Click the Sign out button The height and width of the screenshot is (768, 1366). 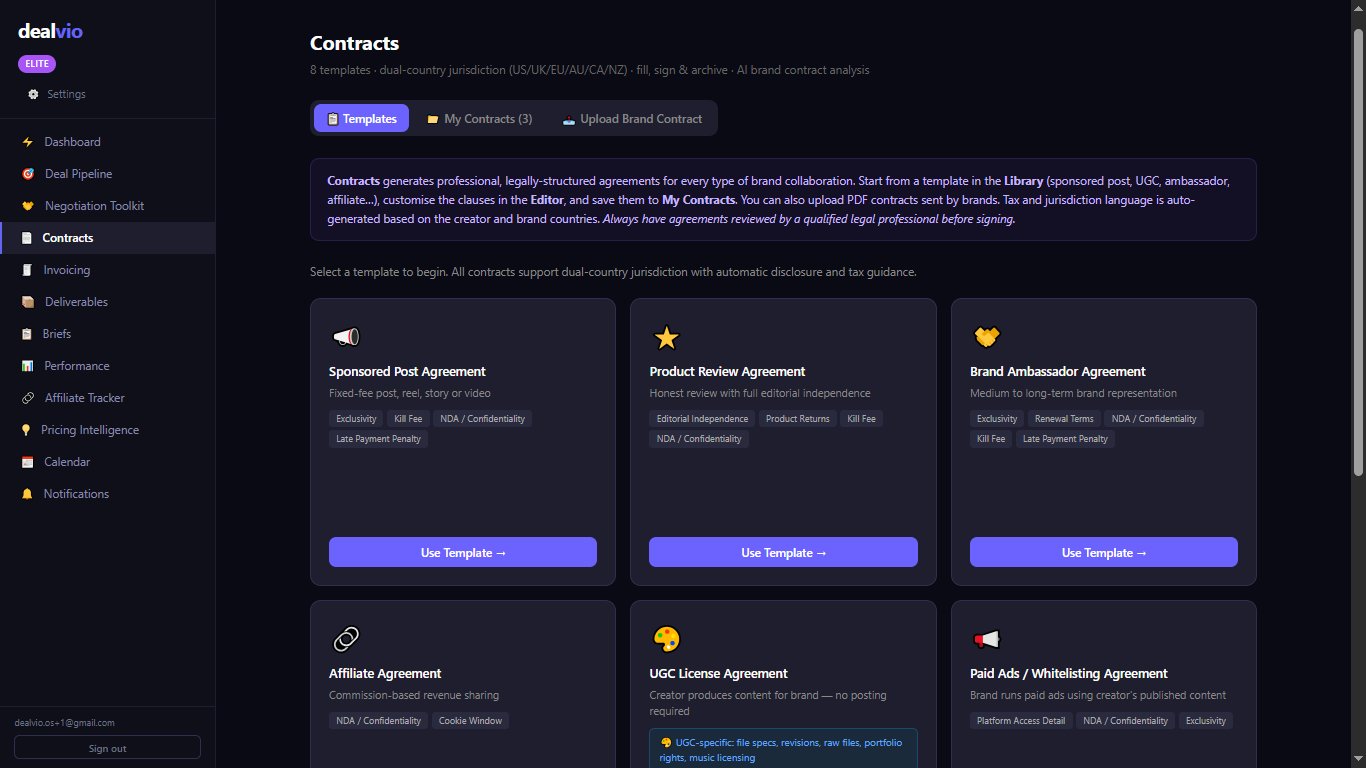point(107,747)
